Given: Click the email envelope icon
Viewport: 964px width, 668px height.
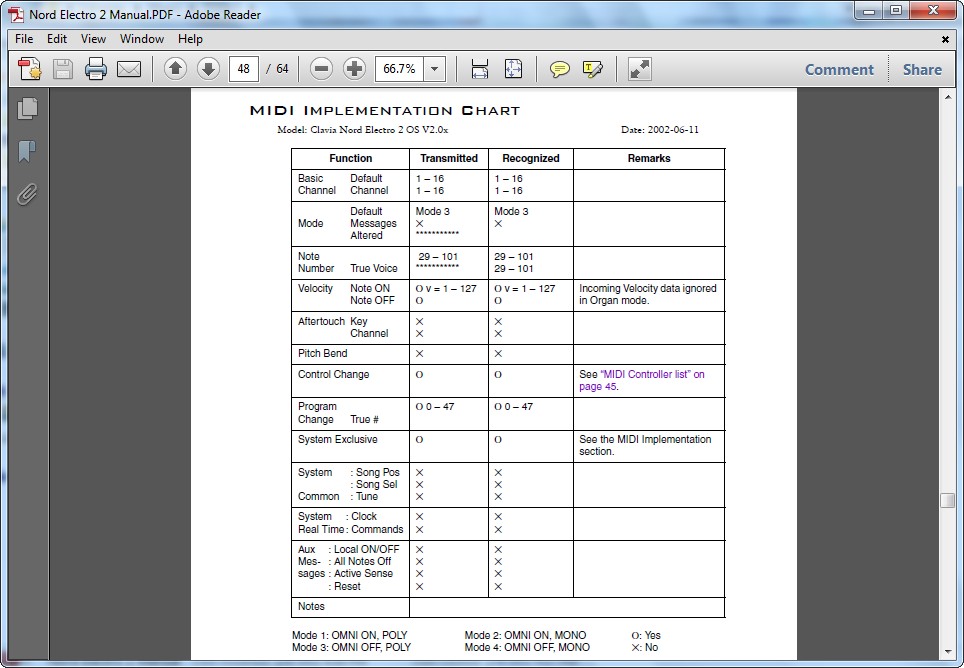Looking at the screenshot, I should (x=128, y=69).
